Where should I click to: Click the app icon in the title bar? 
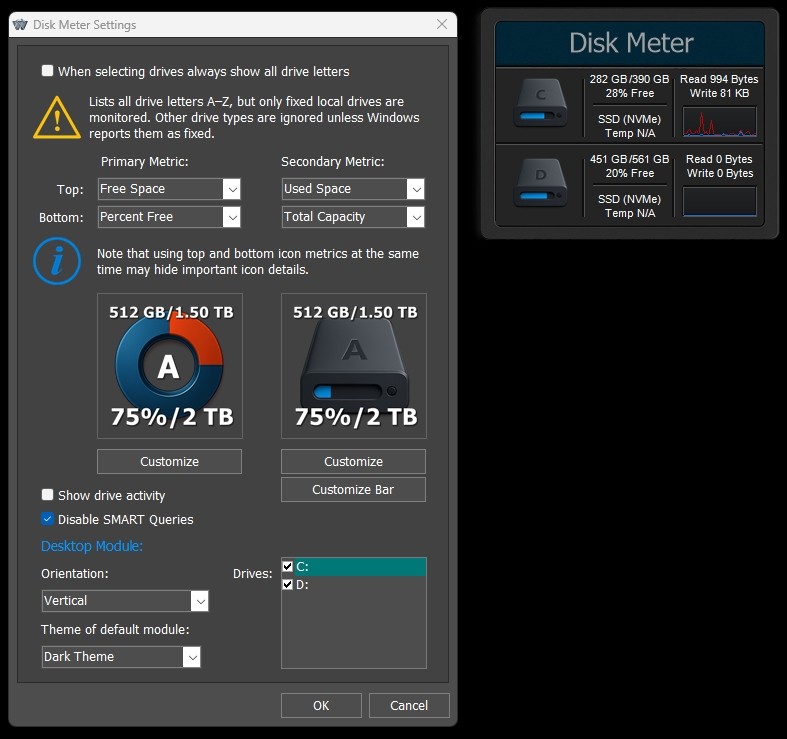pos(21,25)
